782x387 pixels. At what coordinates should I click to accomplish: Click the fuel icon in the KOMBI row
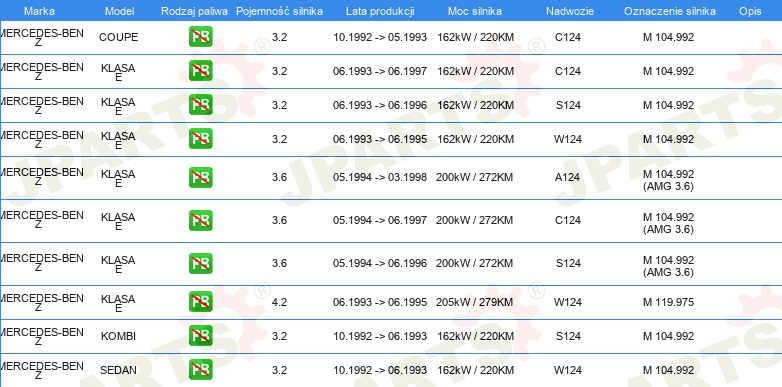pos(200,336)
